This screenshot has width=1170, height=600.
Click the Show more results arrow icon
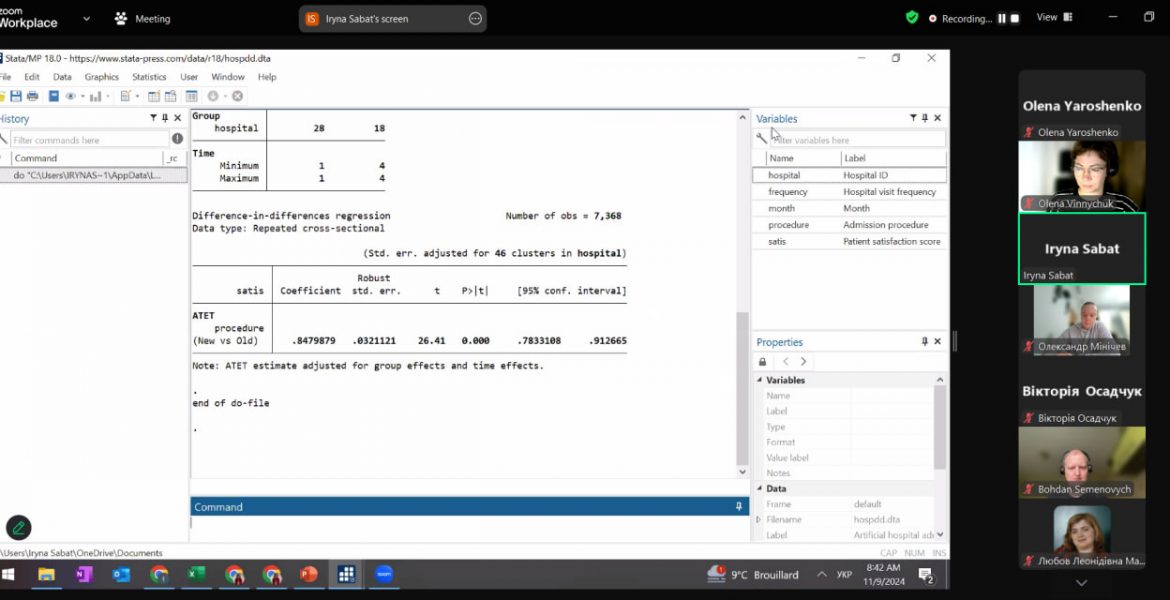coord(213,96)
